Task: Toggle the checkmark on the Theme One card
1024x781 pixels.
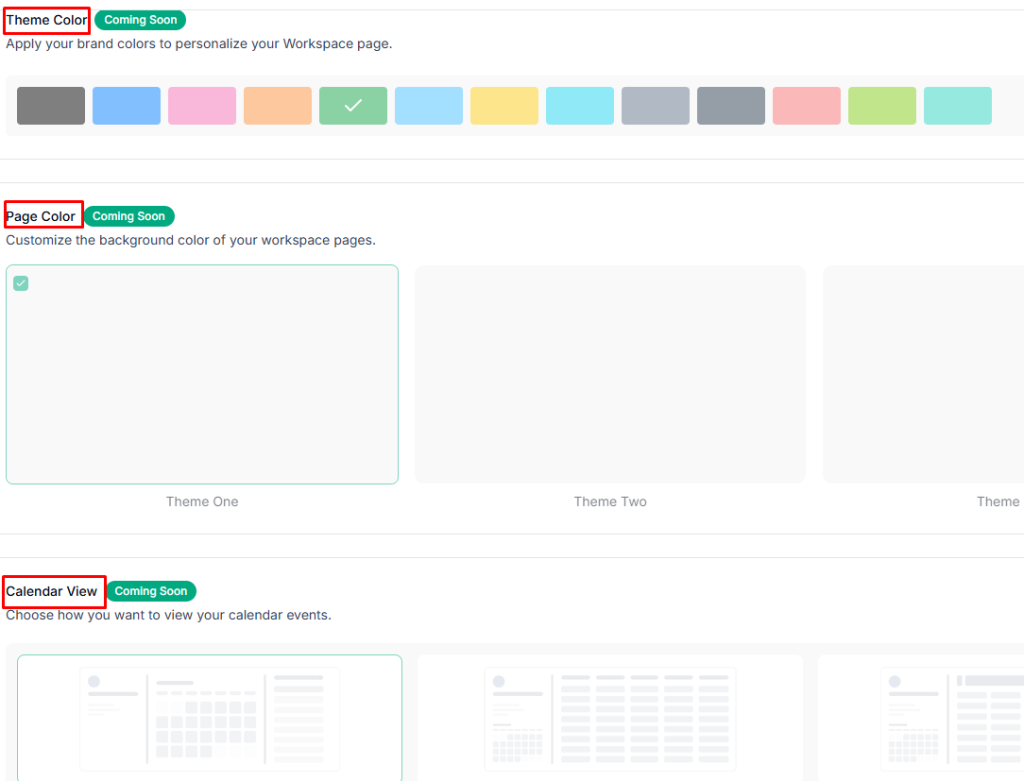Action: point(21,283)
